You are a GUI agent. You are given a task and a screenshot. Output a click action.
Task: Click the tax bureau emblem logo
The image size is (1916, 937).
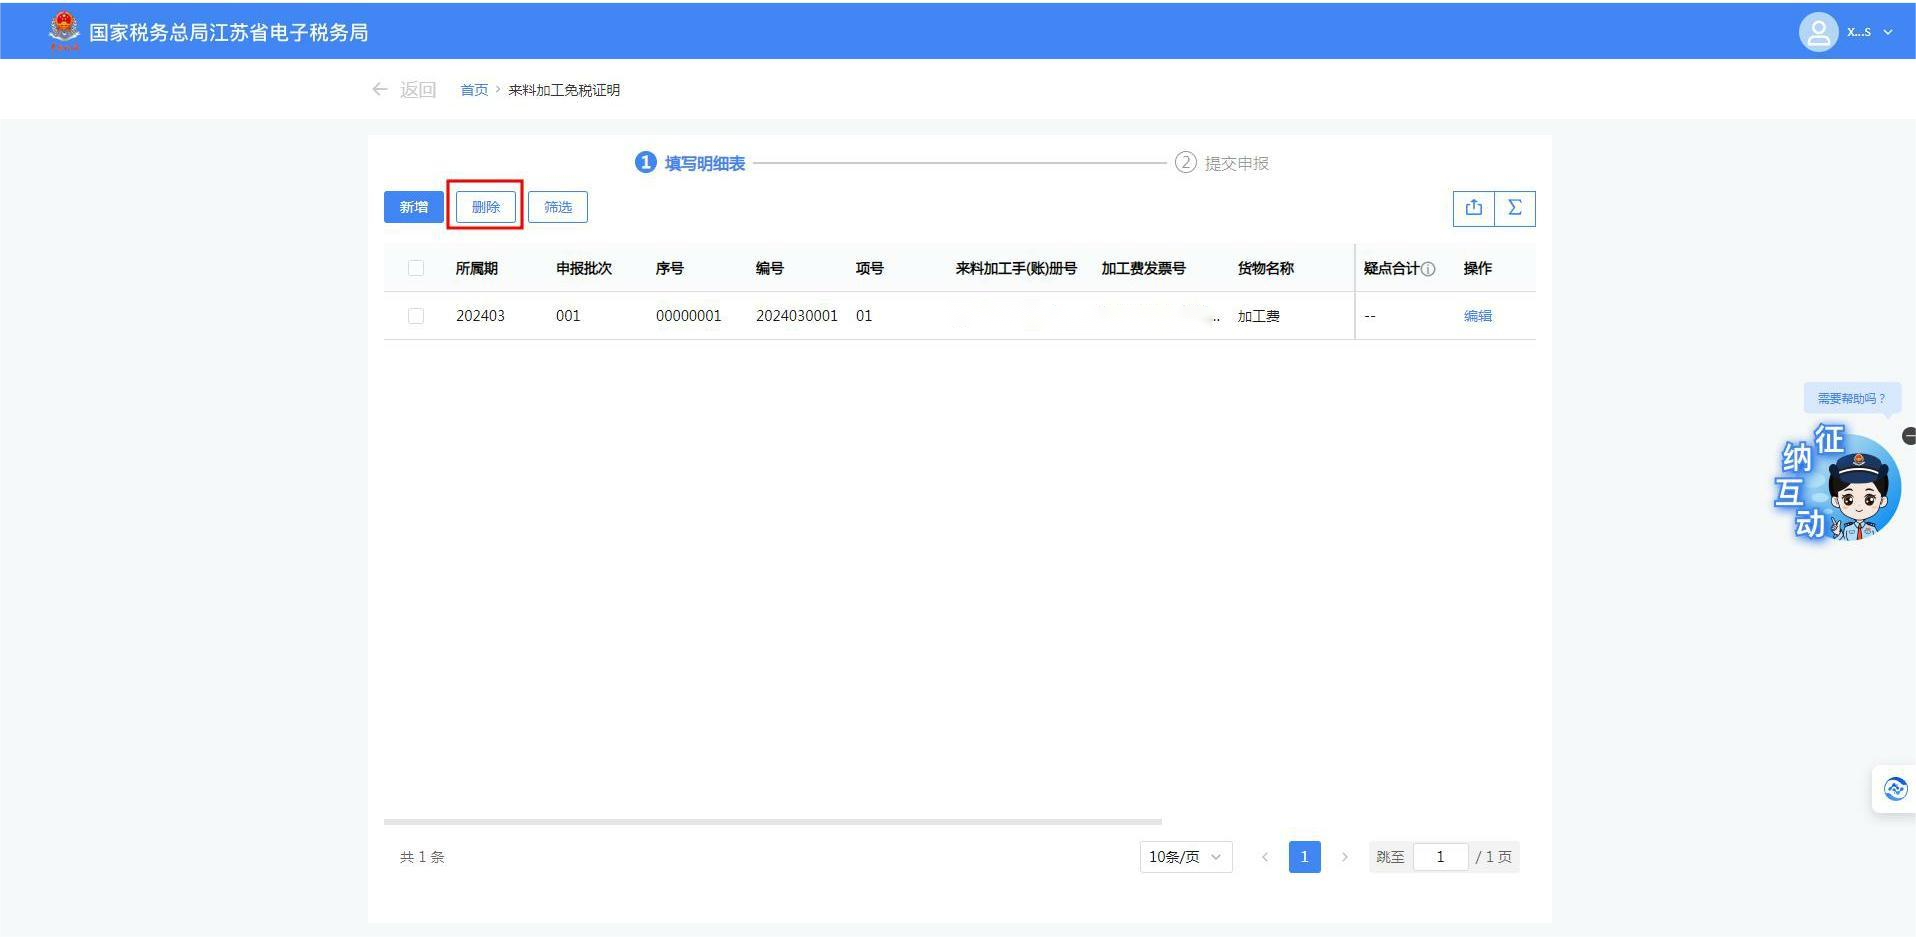pos(64,31)
